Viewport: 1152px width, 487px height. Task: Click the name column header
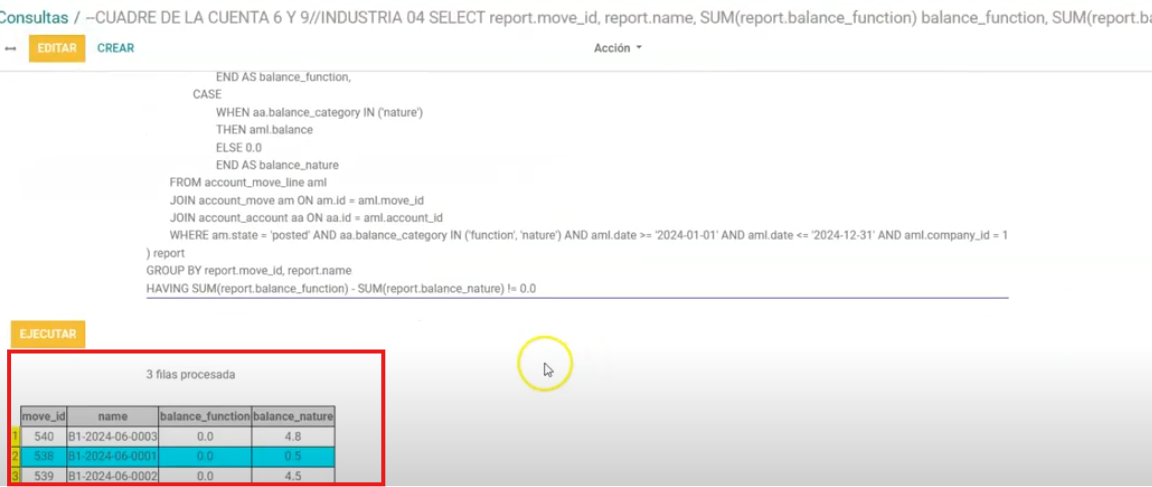(111, 415)
